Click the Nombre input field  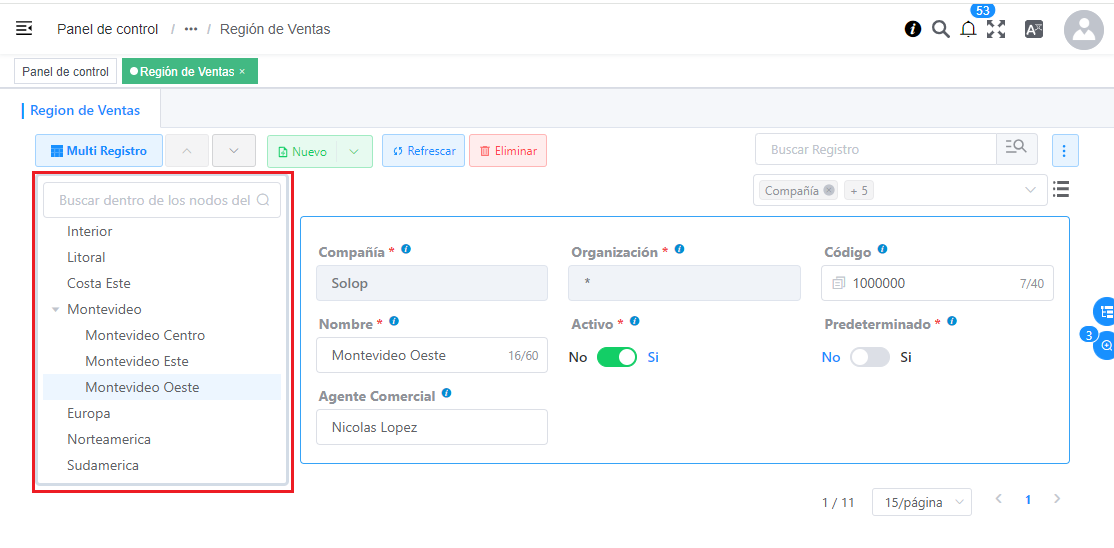pos(415,355)
